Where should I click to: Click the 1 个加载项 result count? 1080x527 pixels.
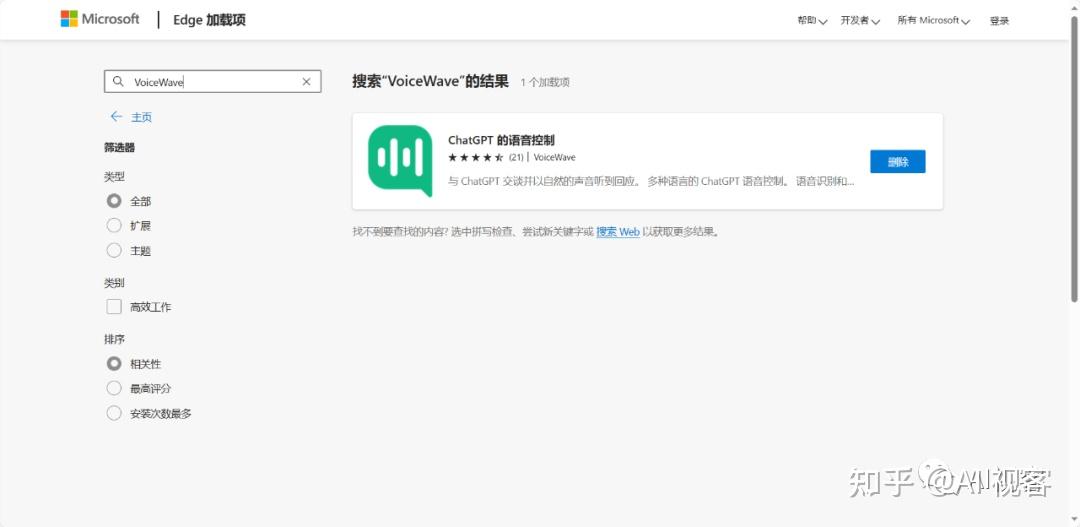click(545, 83)
